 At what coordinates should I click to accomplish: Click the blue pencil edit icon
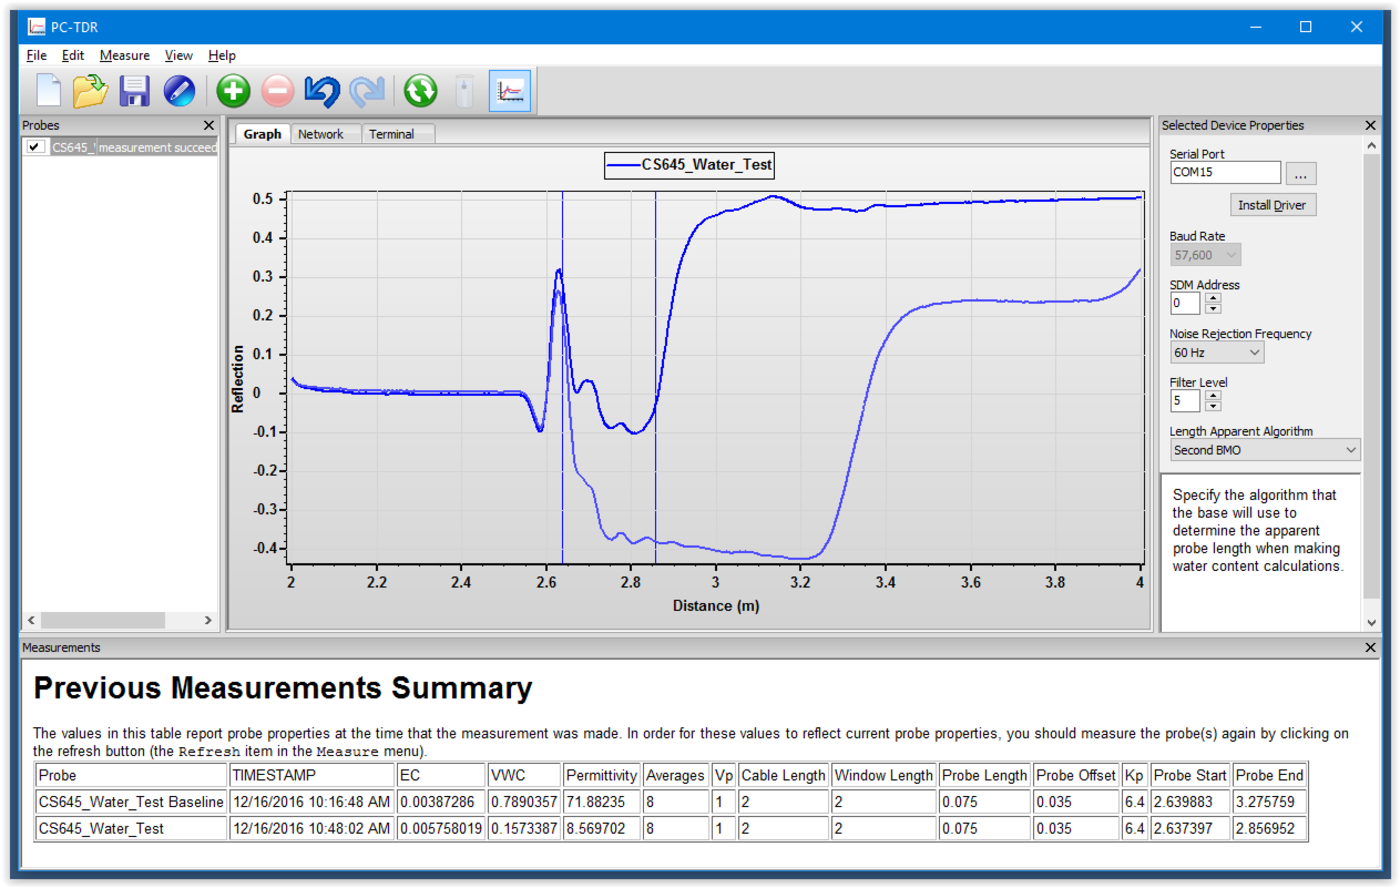179,91
